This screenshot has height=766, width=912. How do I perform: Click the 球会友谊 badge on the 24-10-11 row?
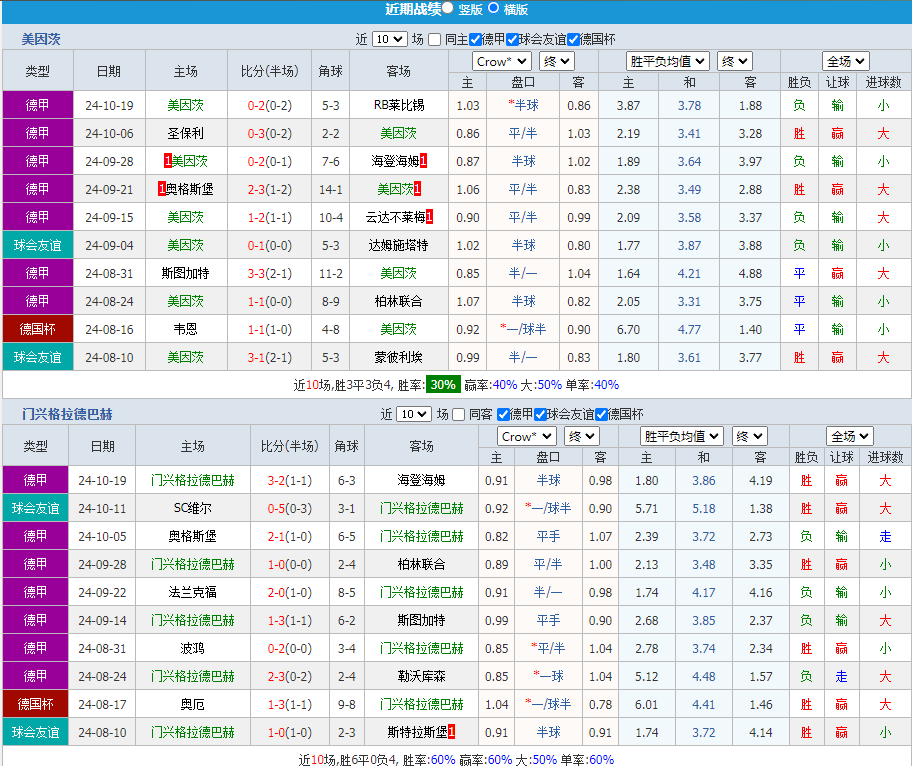tap(35, 508)
